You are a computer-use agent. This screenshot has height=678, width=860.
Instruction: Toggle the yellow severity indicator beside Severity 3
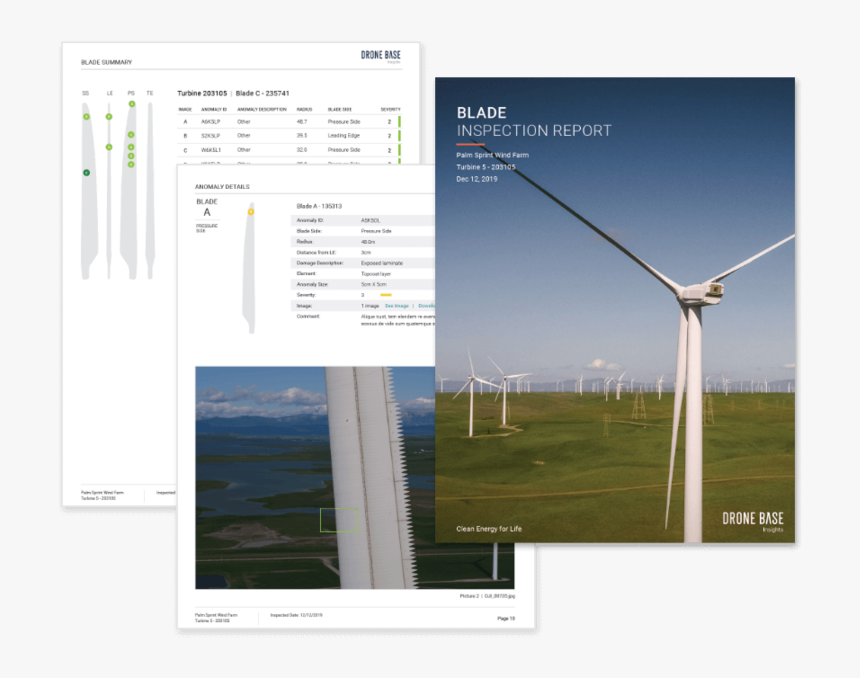point(386,295)
